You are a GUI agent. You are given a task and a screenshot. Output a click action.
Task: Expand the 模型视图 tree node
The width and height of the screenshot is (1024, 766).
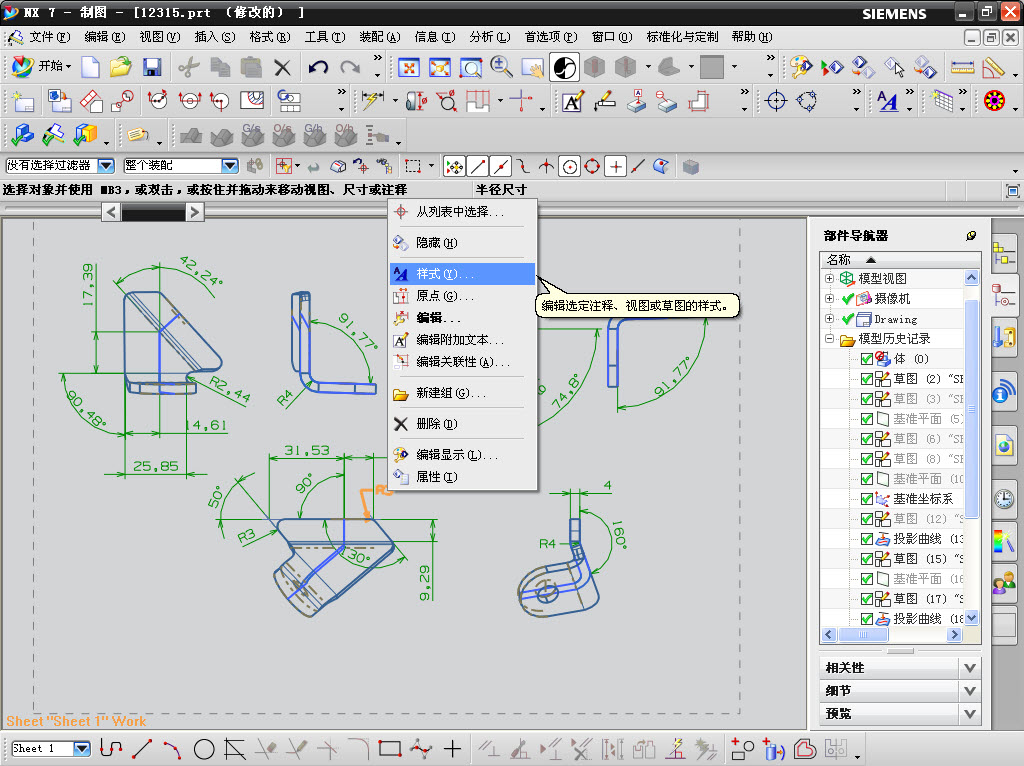click(829, 278)
